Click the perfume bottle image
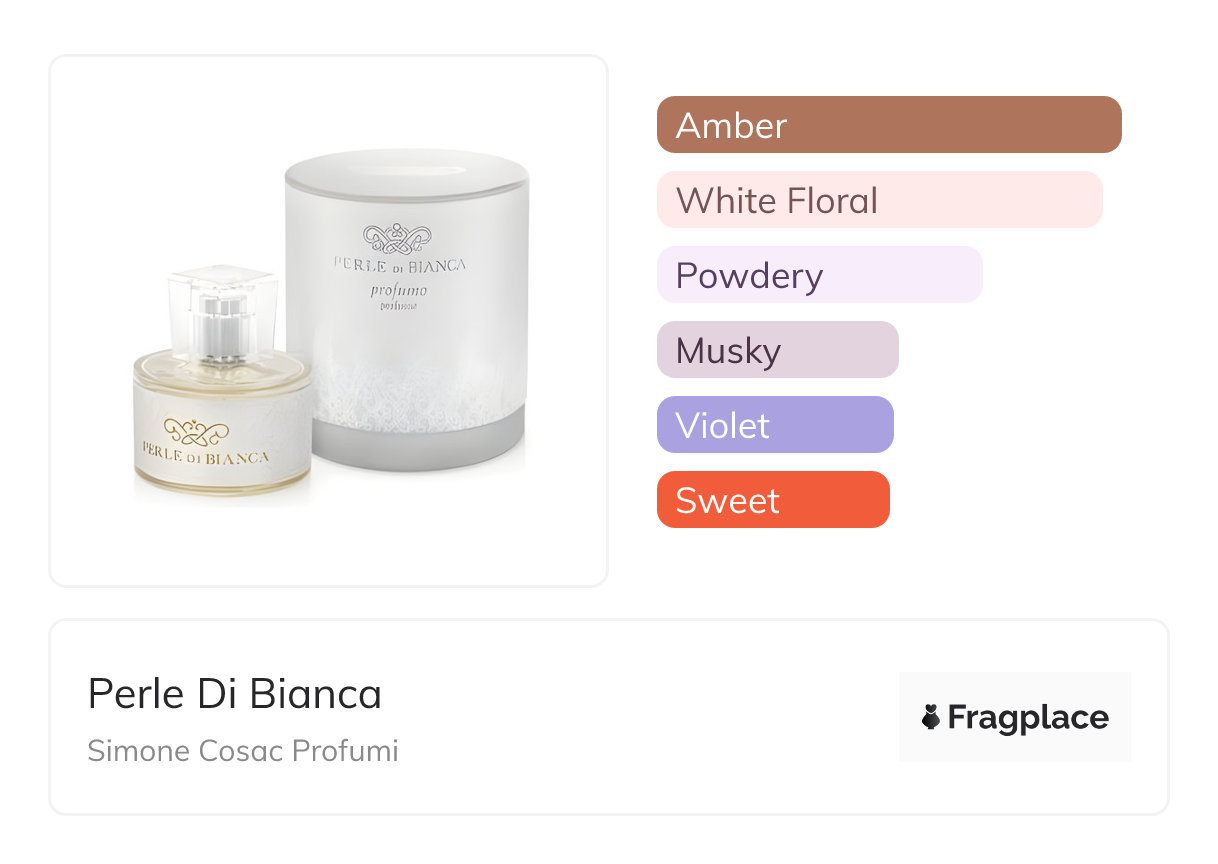This screenshot has width=1218, height=864. pyautogui.click(x=221, y=400)
